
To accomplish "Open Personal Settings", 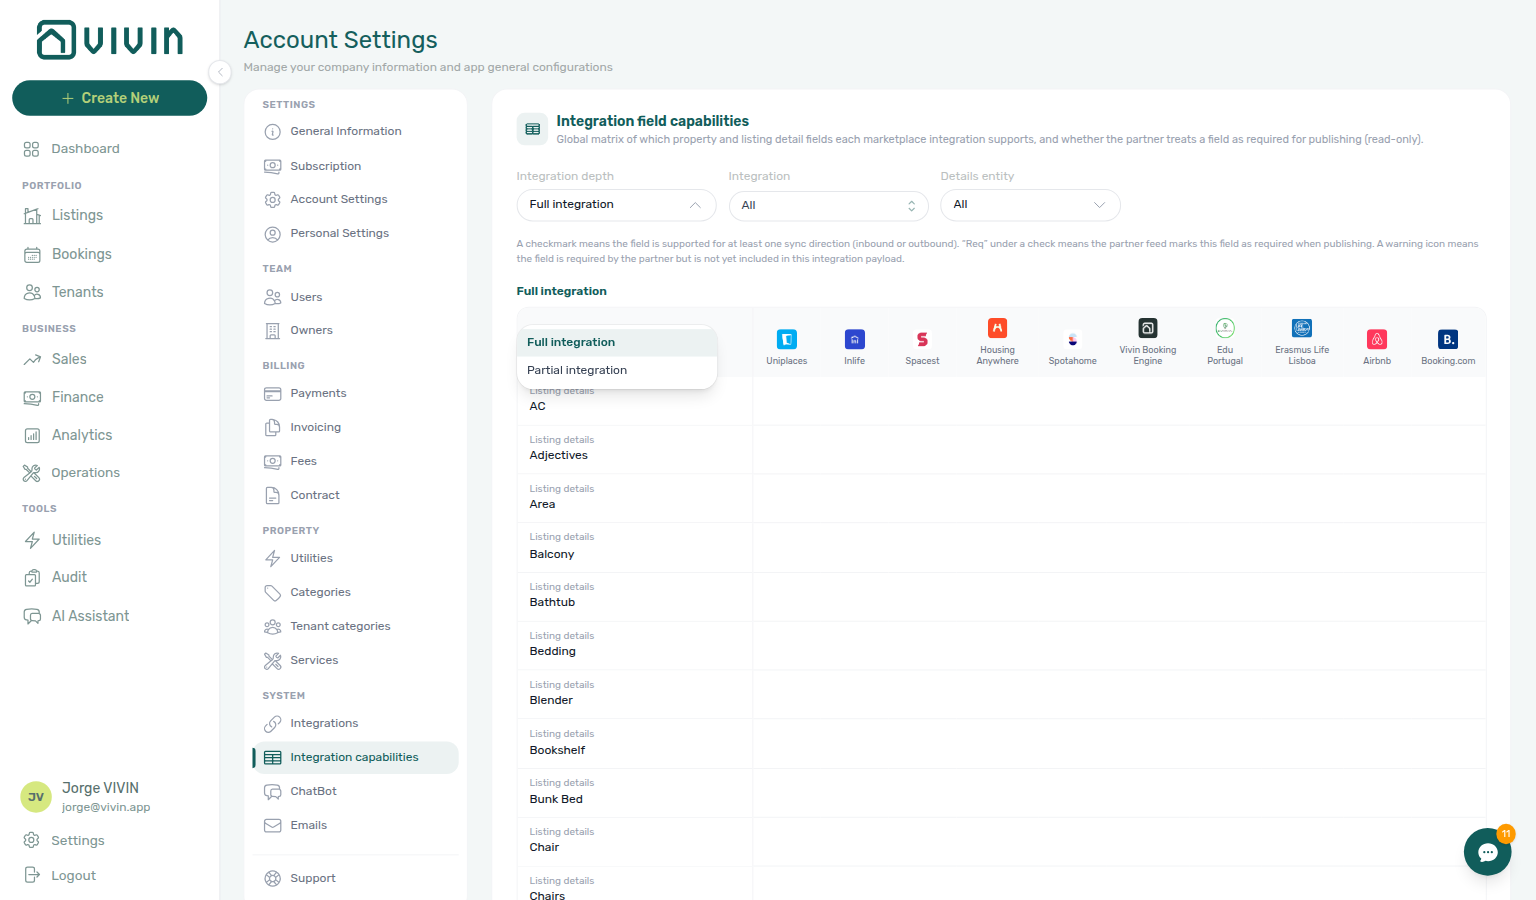I will tap(339, 234).
